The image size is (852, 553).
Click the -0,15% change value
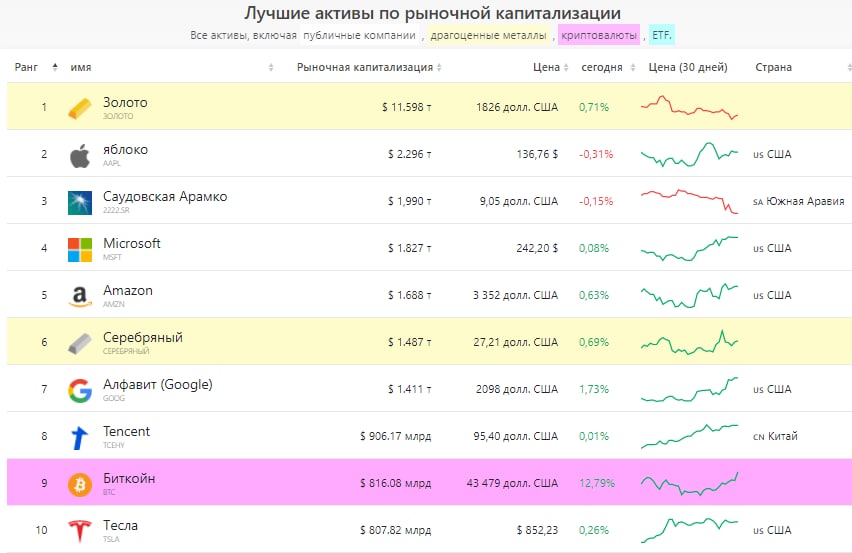pos(596,201)
